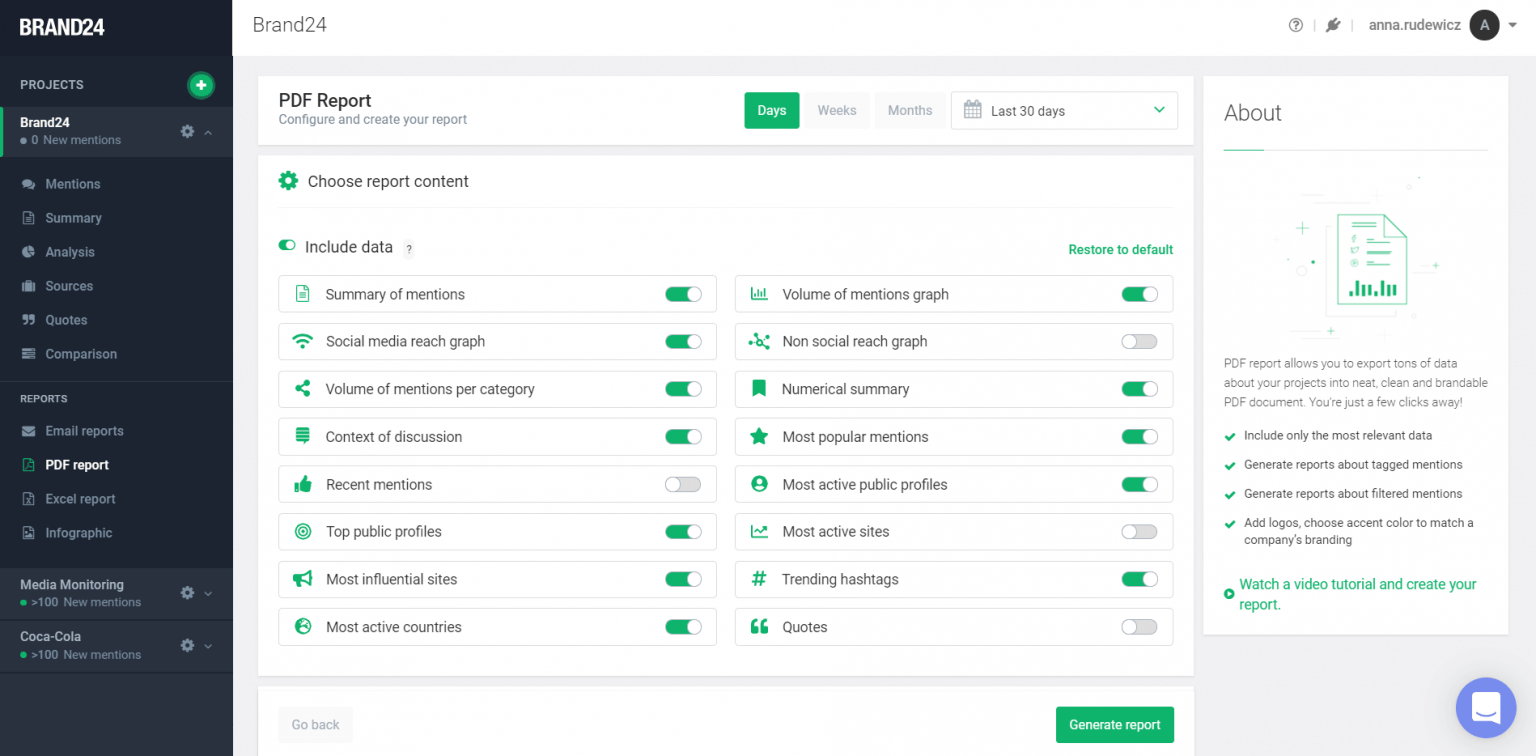This screenshot has width=1536, height=756.
Task: Click the green add project plus icon
Action: pos(201,85)
